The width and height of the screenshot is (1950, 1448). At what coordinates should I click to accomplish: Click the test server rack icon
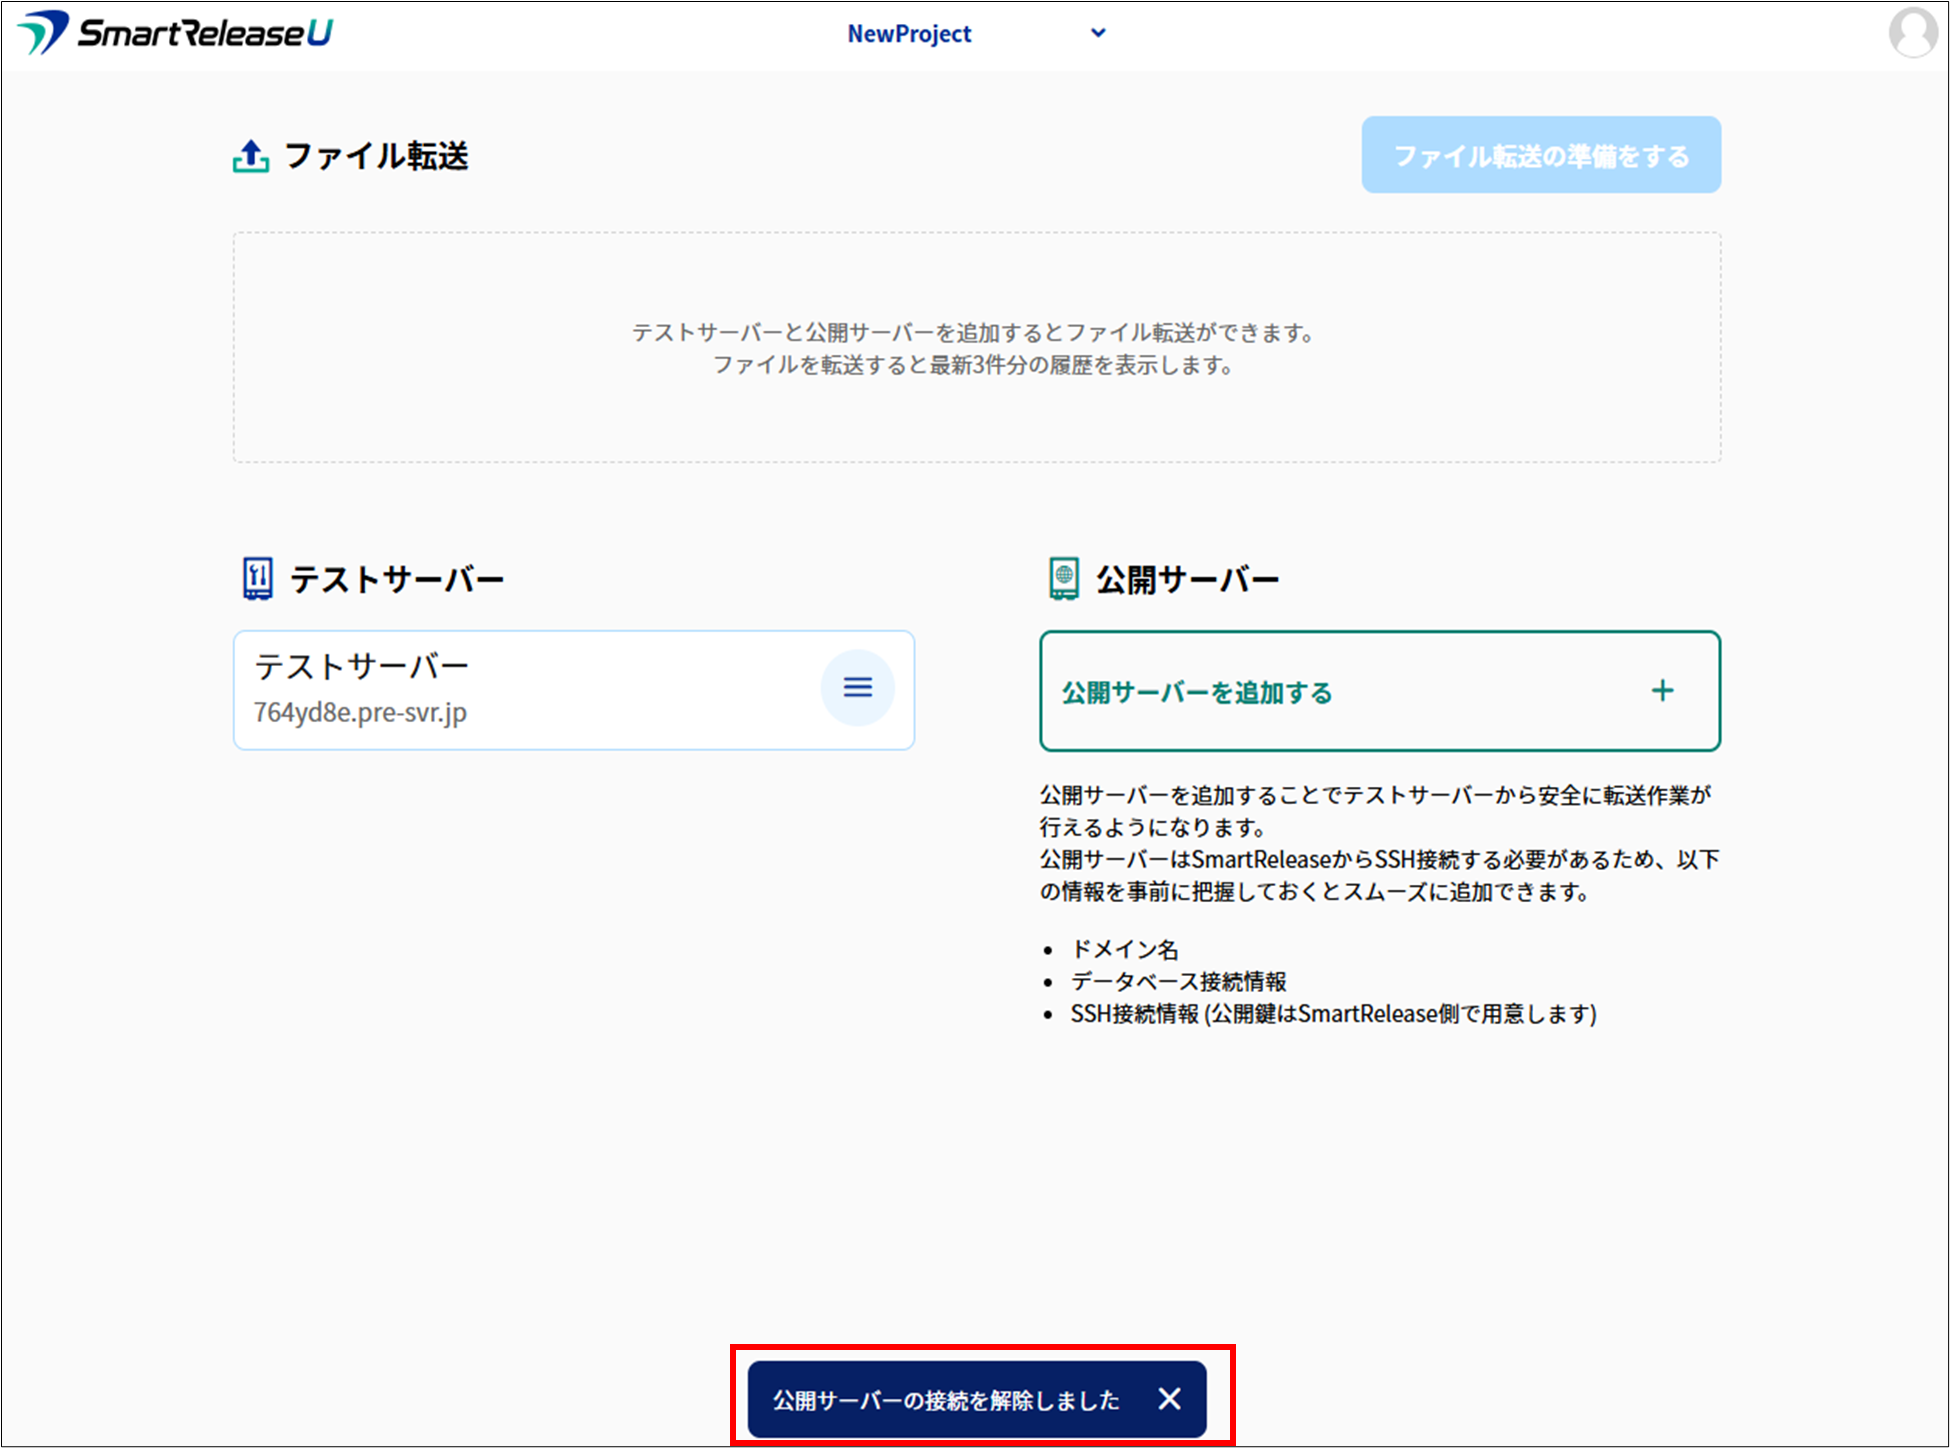coord(257,579)
